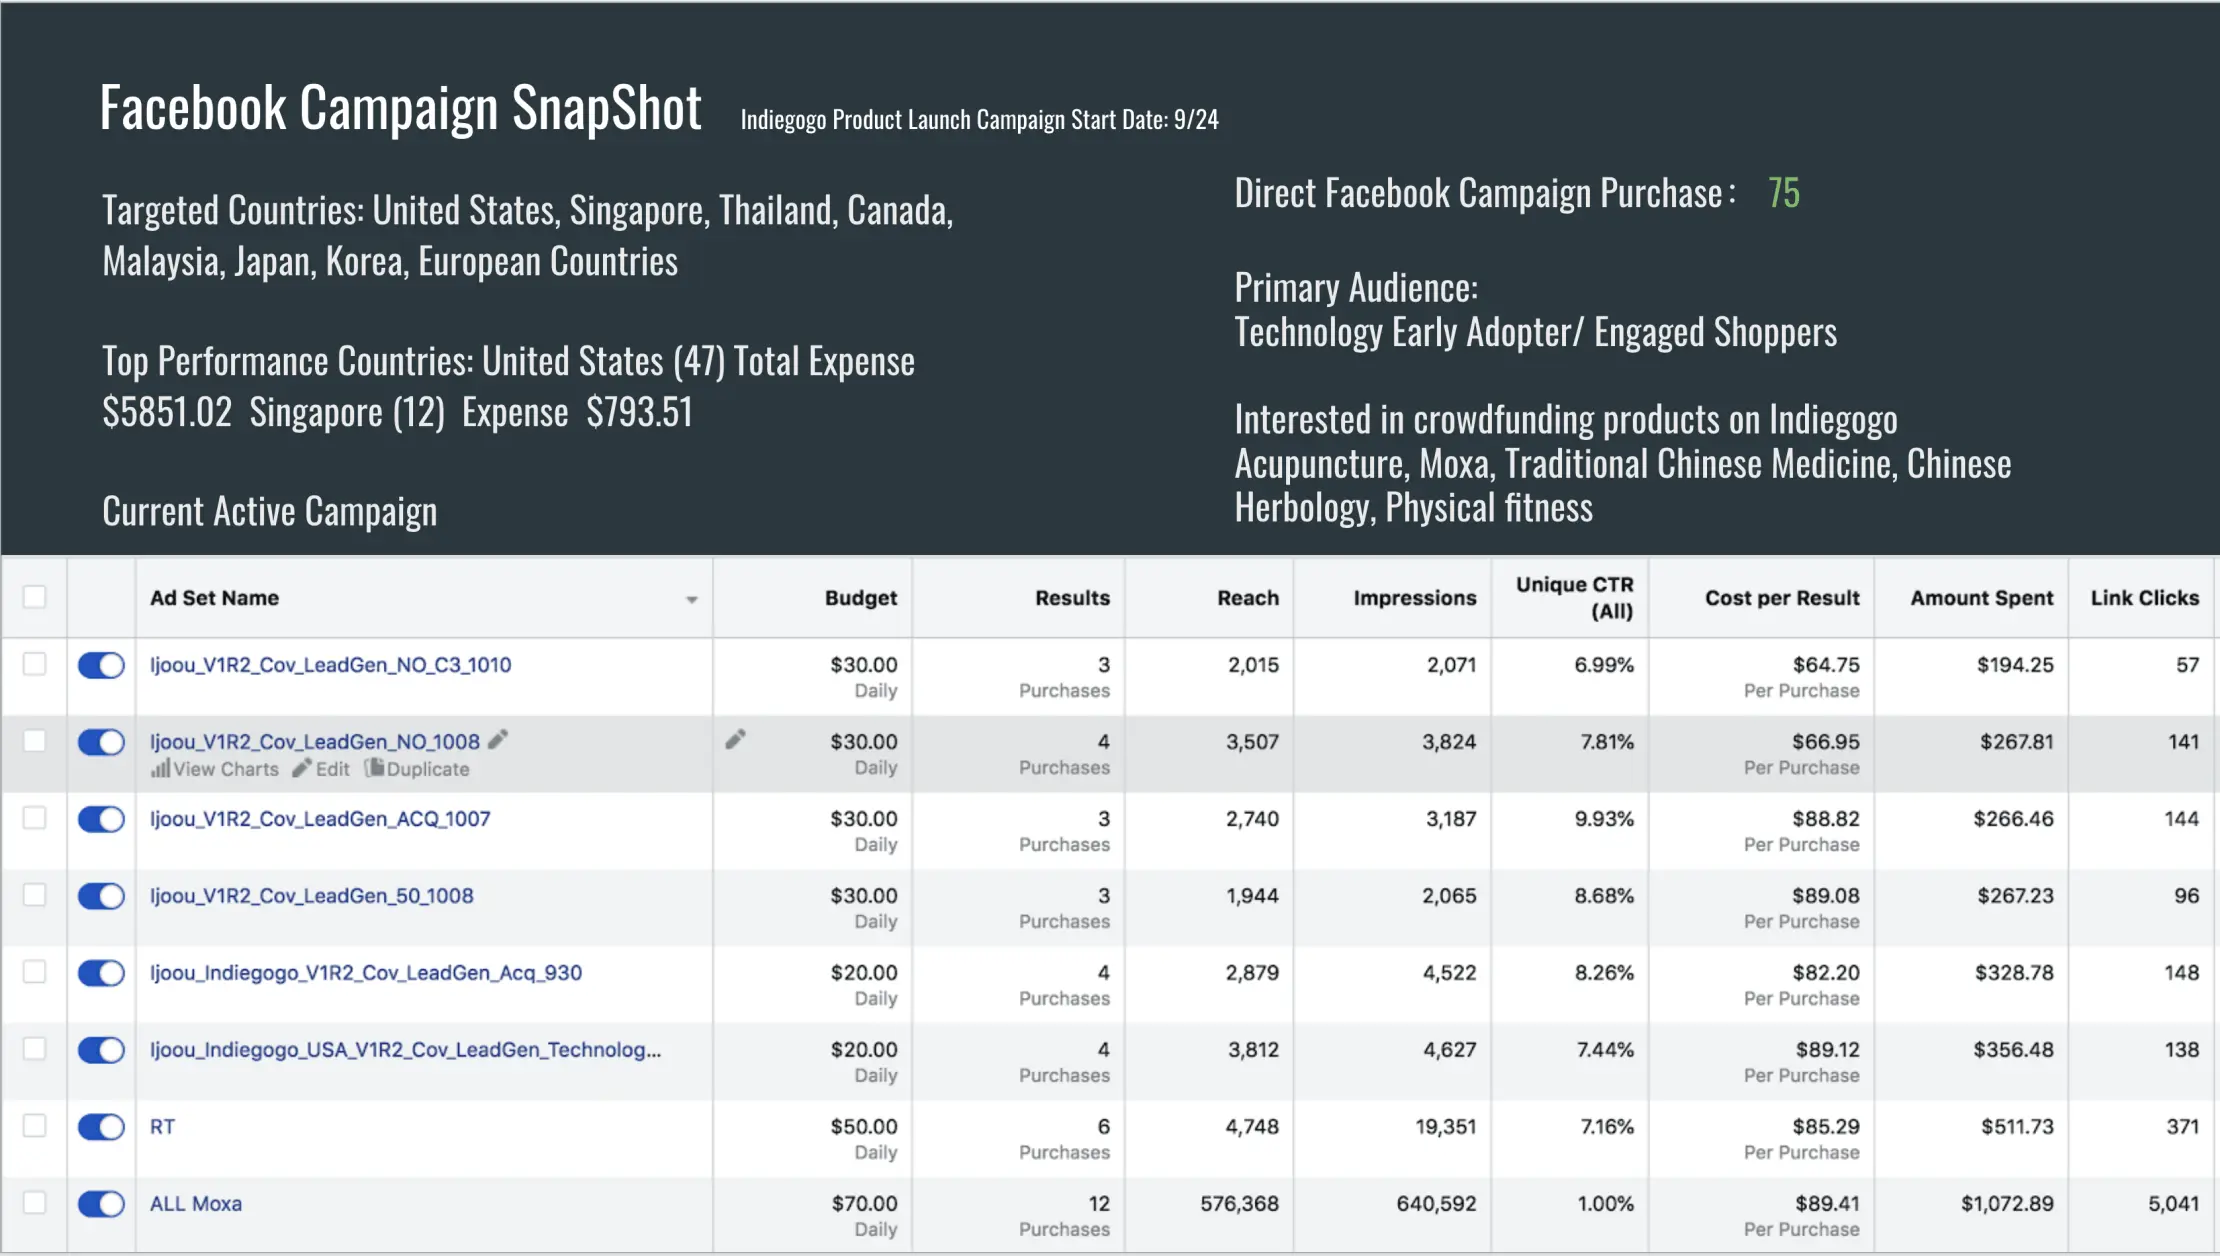Select the checkbox for the RT row
The height and width of the screenshot is (1256, 2220).
pyautogui.click(x=35, y=1125)
